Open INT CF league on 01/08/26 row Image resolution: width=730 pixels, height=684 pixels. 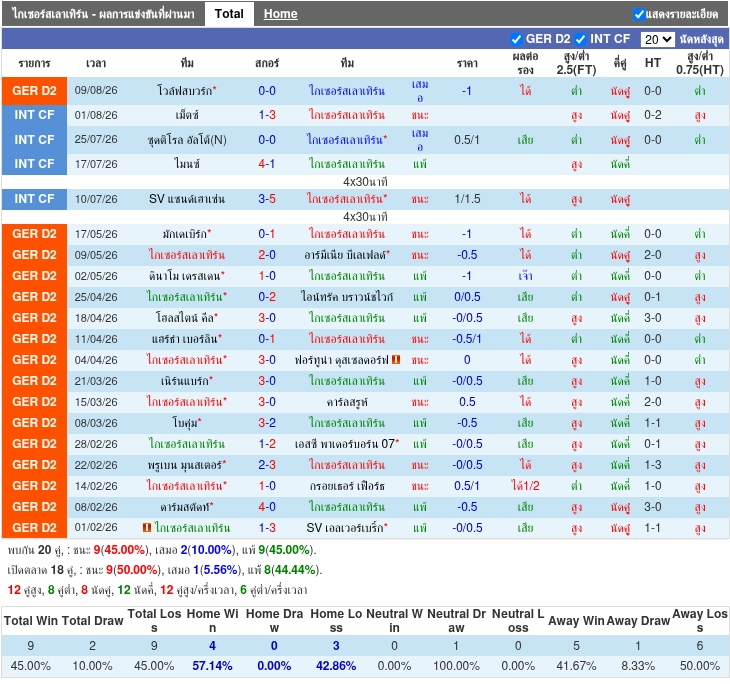click(x=34, y=115)
